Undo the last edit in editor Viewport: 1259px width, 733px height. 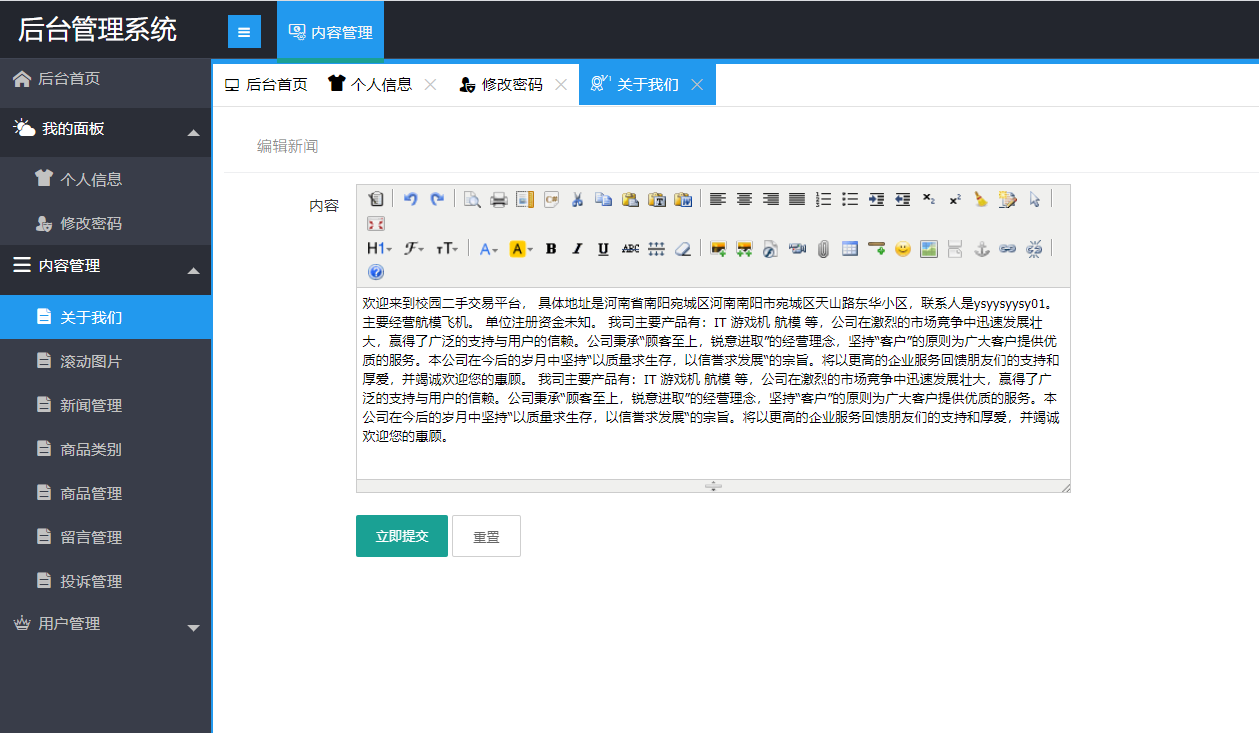pyautogui.click(x=410, y=199)
